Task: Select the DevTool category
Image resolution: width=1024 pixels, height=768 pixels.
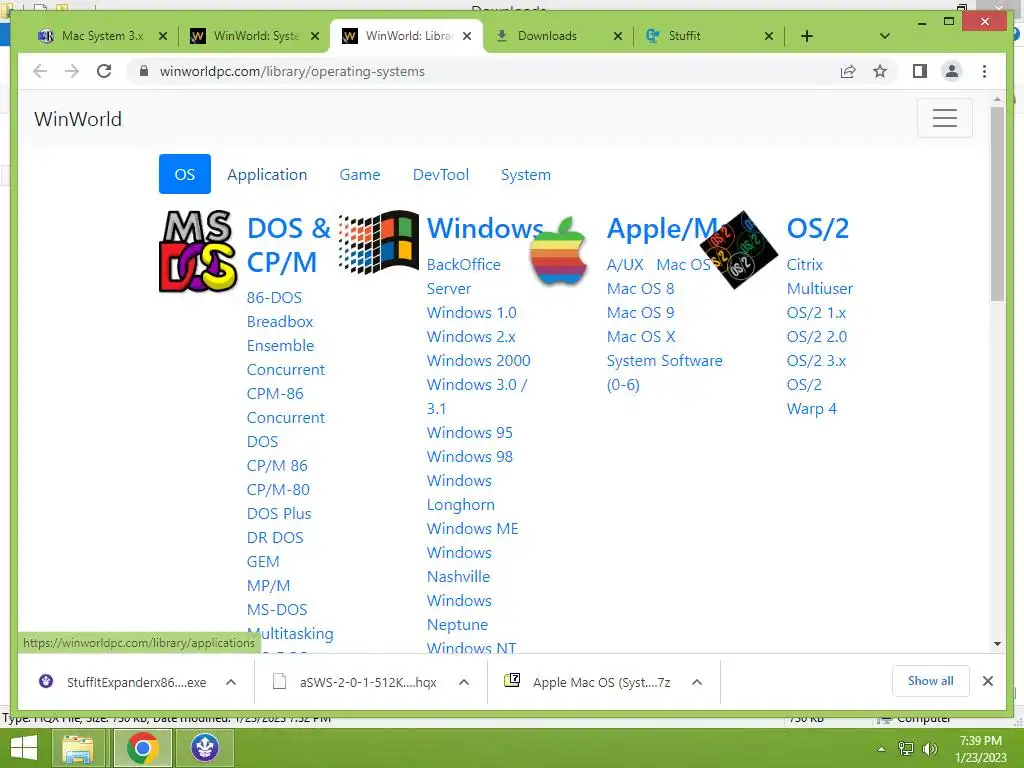Action: 441,174
